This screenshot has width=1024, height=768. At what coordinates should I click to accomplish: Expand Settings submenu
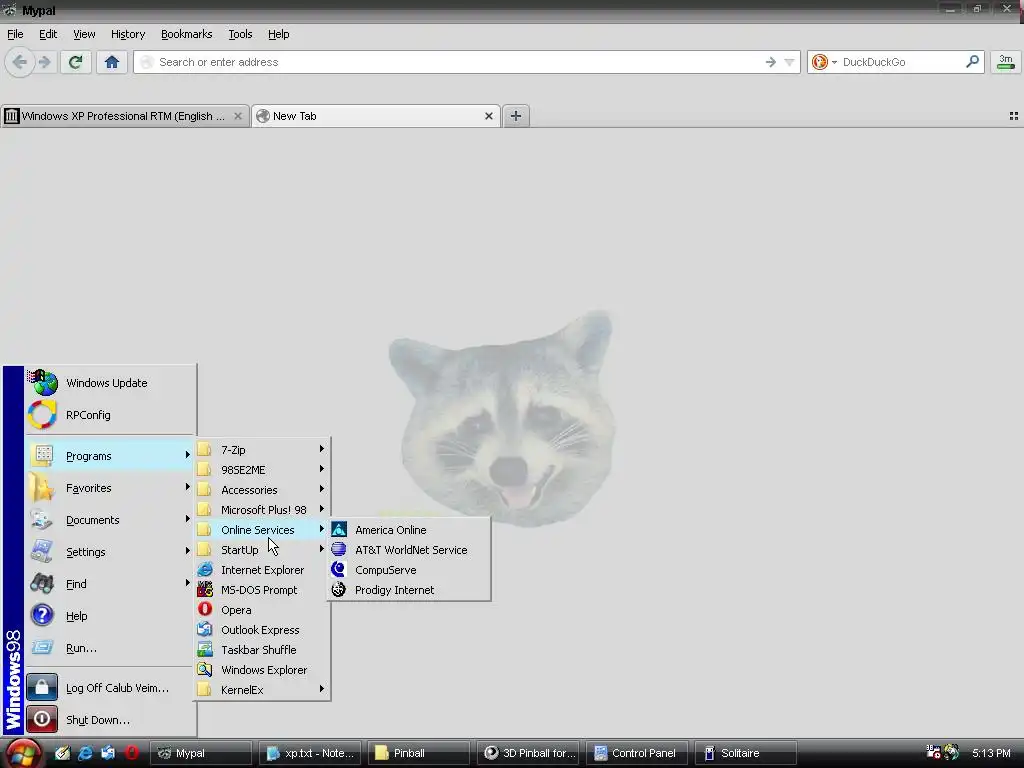[110, 552]
